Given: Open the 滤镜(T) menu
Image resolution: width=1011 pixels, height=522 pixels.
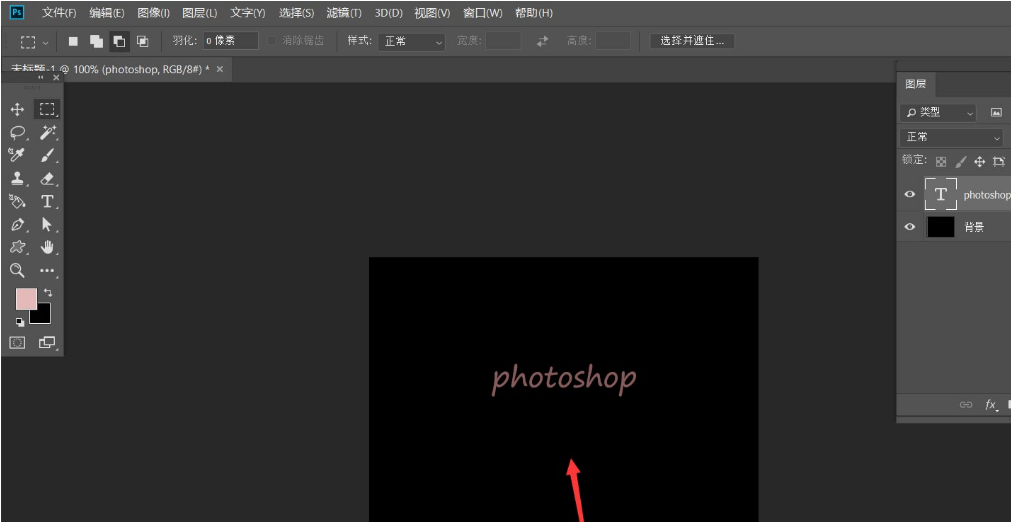Looking at the screenshot, I should click(344, 13).
